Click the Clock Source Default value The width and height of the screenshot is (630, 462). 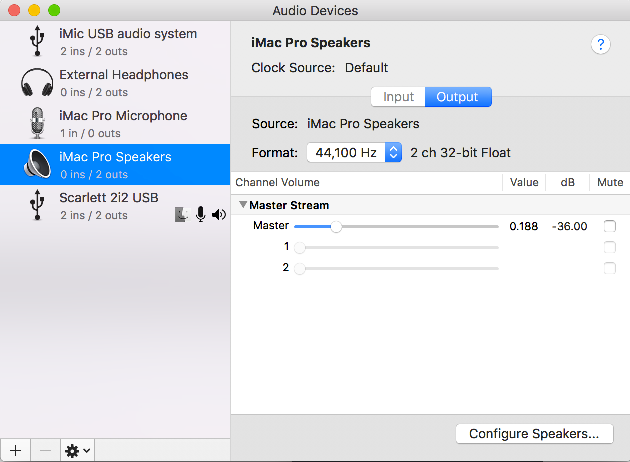[366, 67]
